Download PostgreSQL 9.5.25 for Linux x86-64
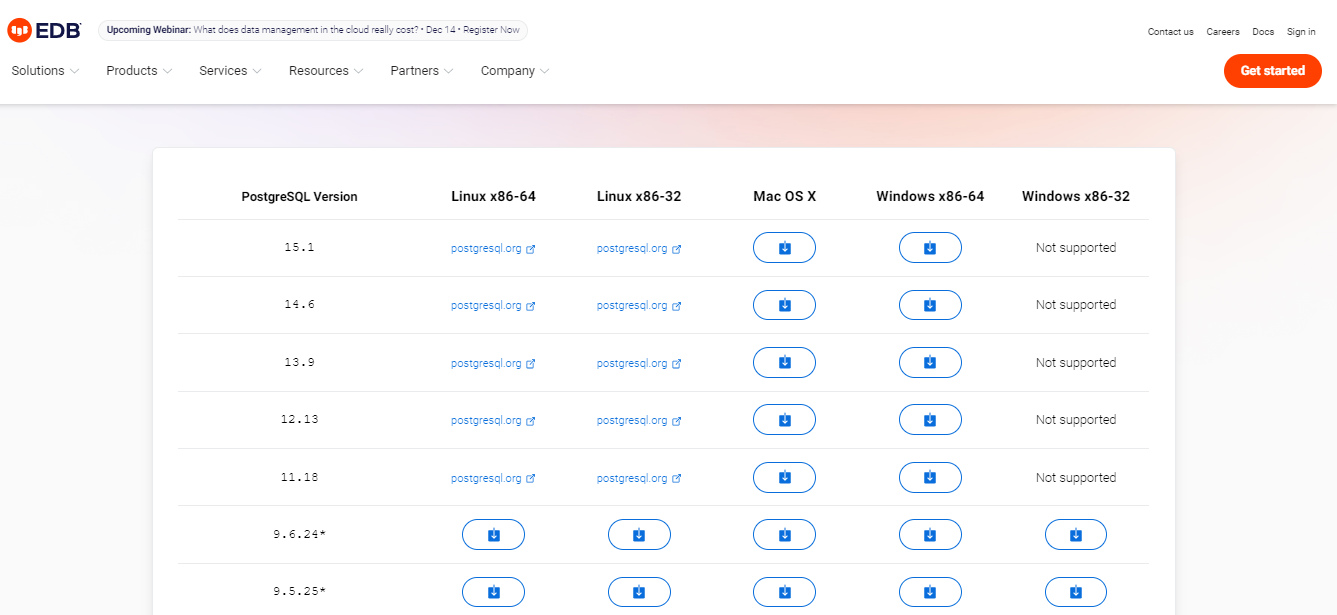Image resolution: width=1337 pixels, height=615 pixels. (493, 592)
